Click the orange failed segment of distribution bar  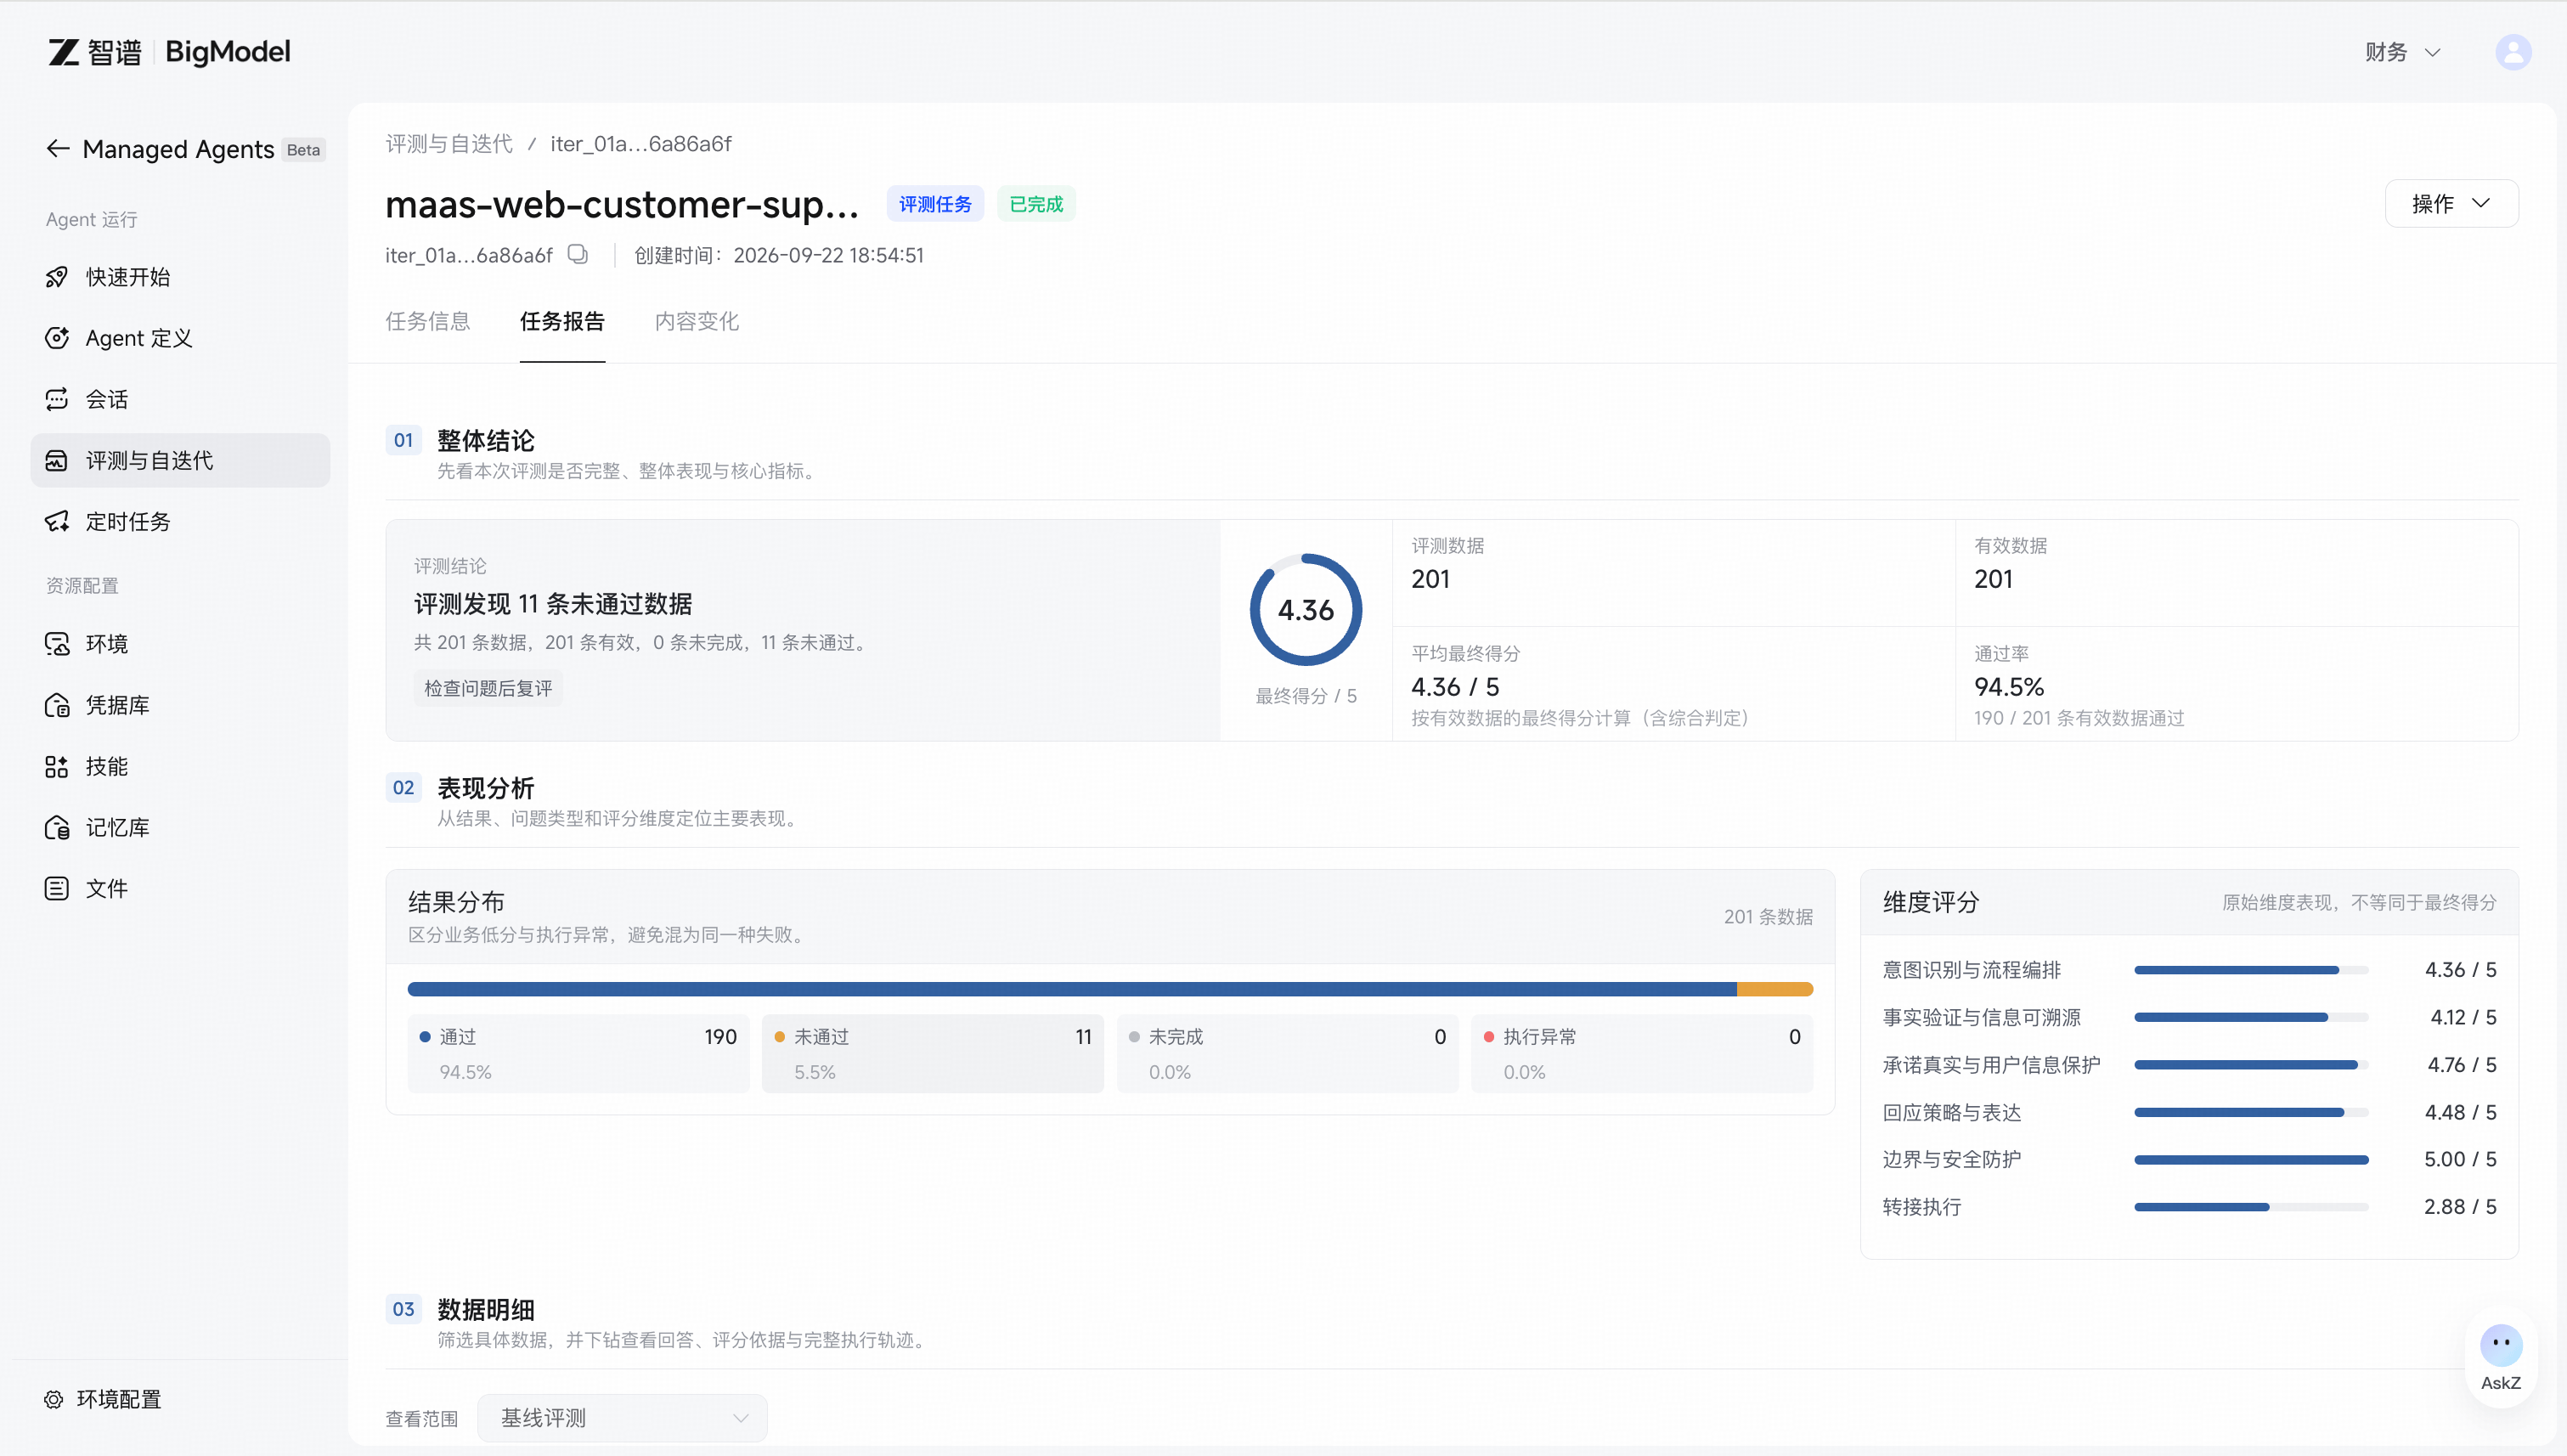1775,989
